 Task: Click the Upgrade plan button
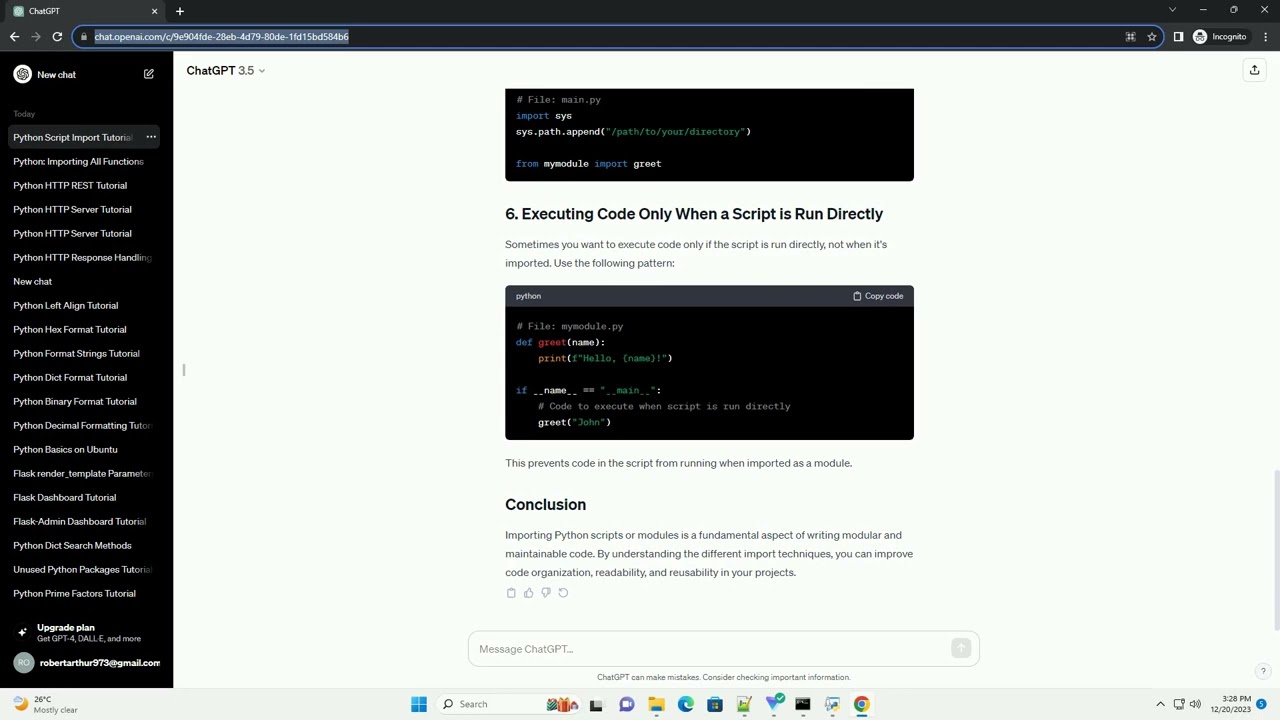click(86, 632)
